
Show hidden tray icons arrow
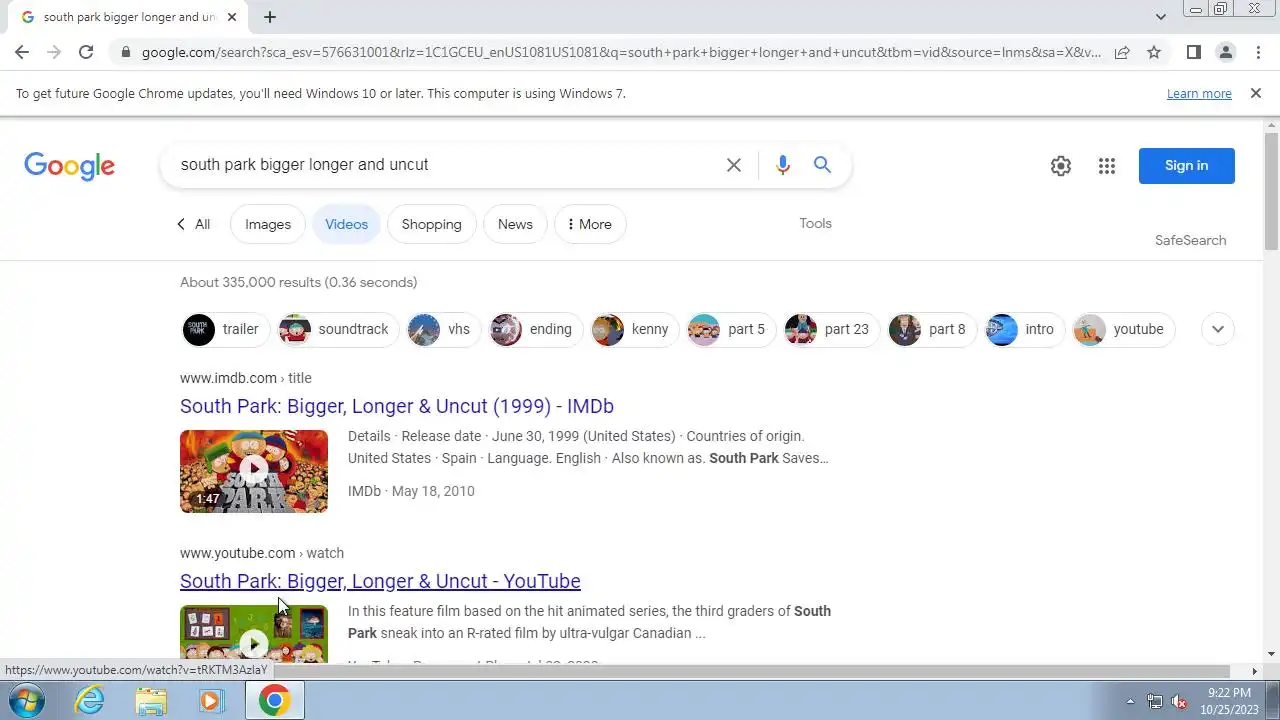click(1131, 701)
